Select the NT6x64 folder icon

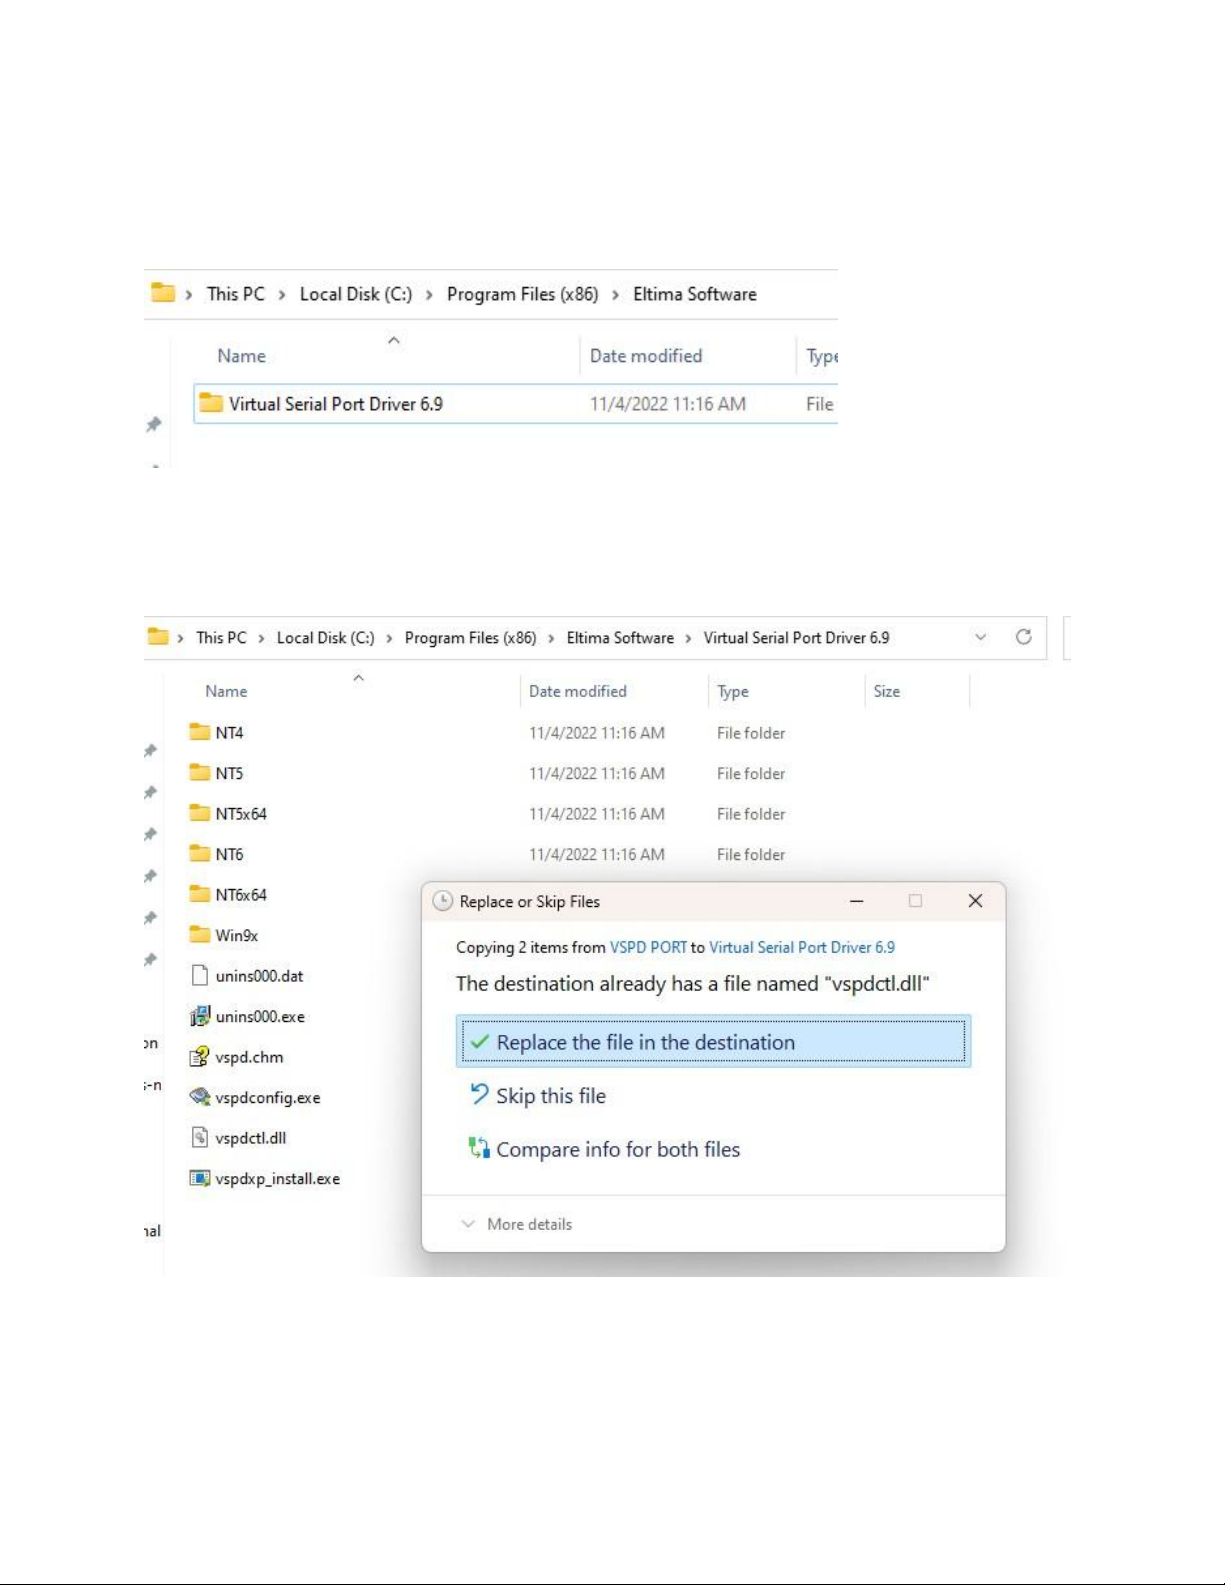pyautogui.click(x=200, y=894)
